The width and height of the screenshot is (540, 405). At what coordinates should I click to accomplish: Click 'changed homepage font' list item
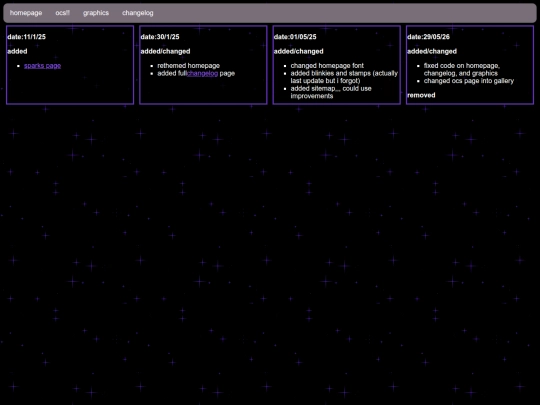coord(327,65)
